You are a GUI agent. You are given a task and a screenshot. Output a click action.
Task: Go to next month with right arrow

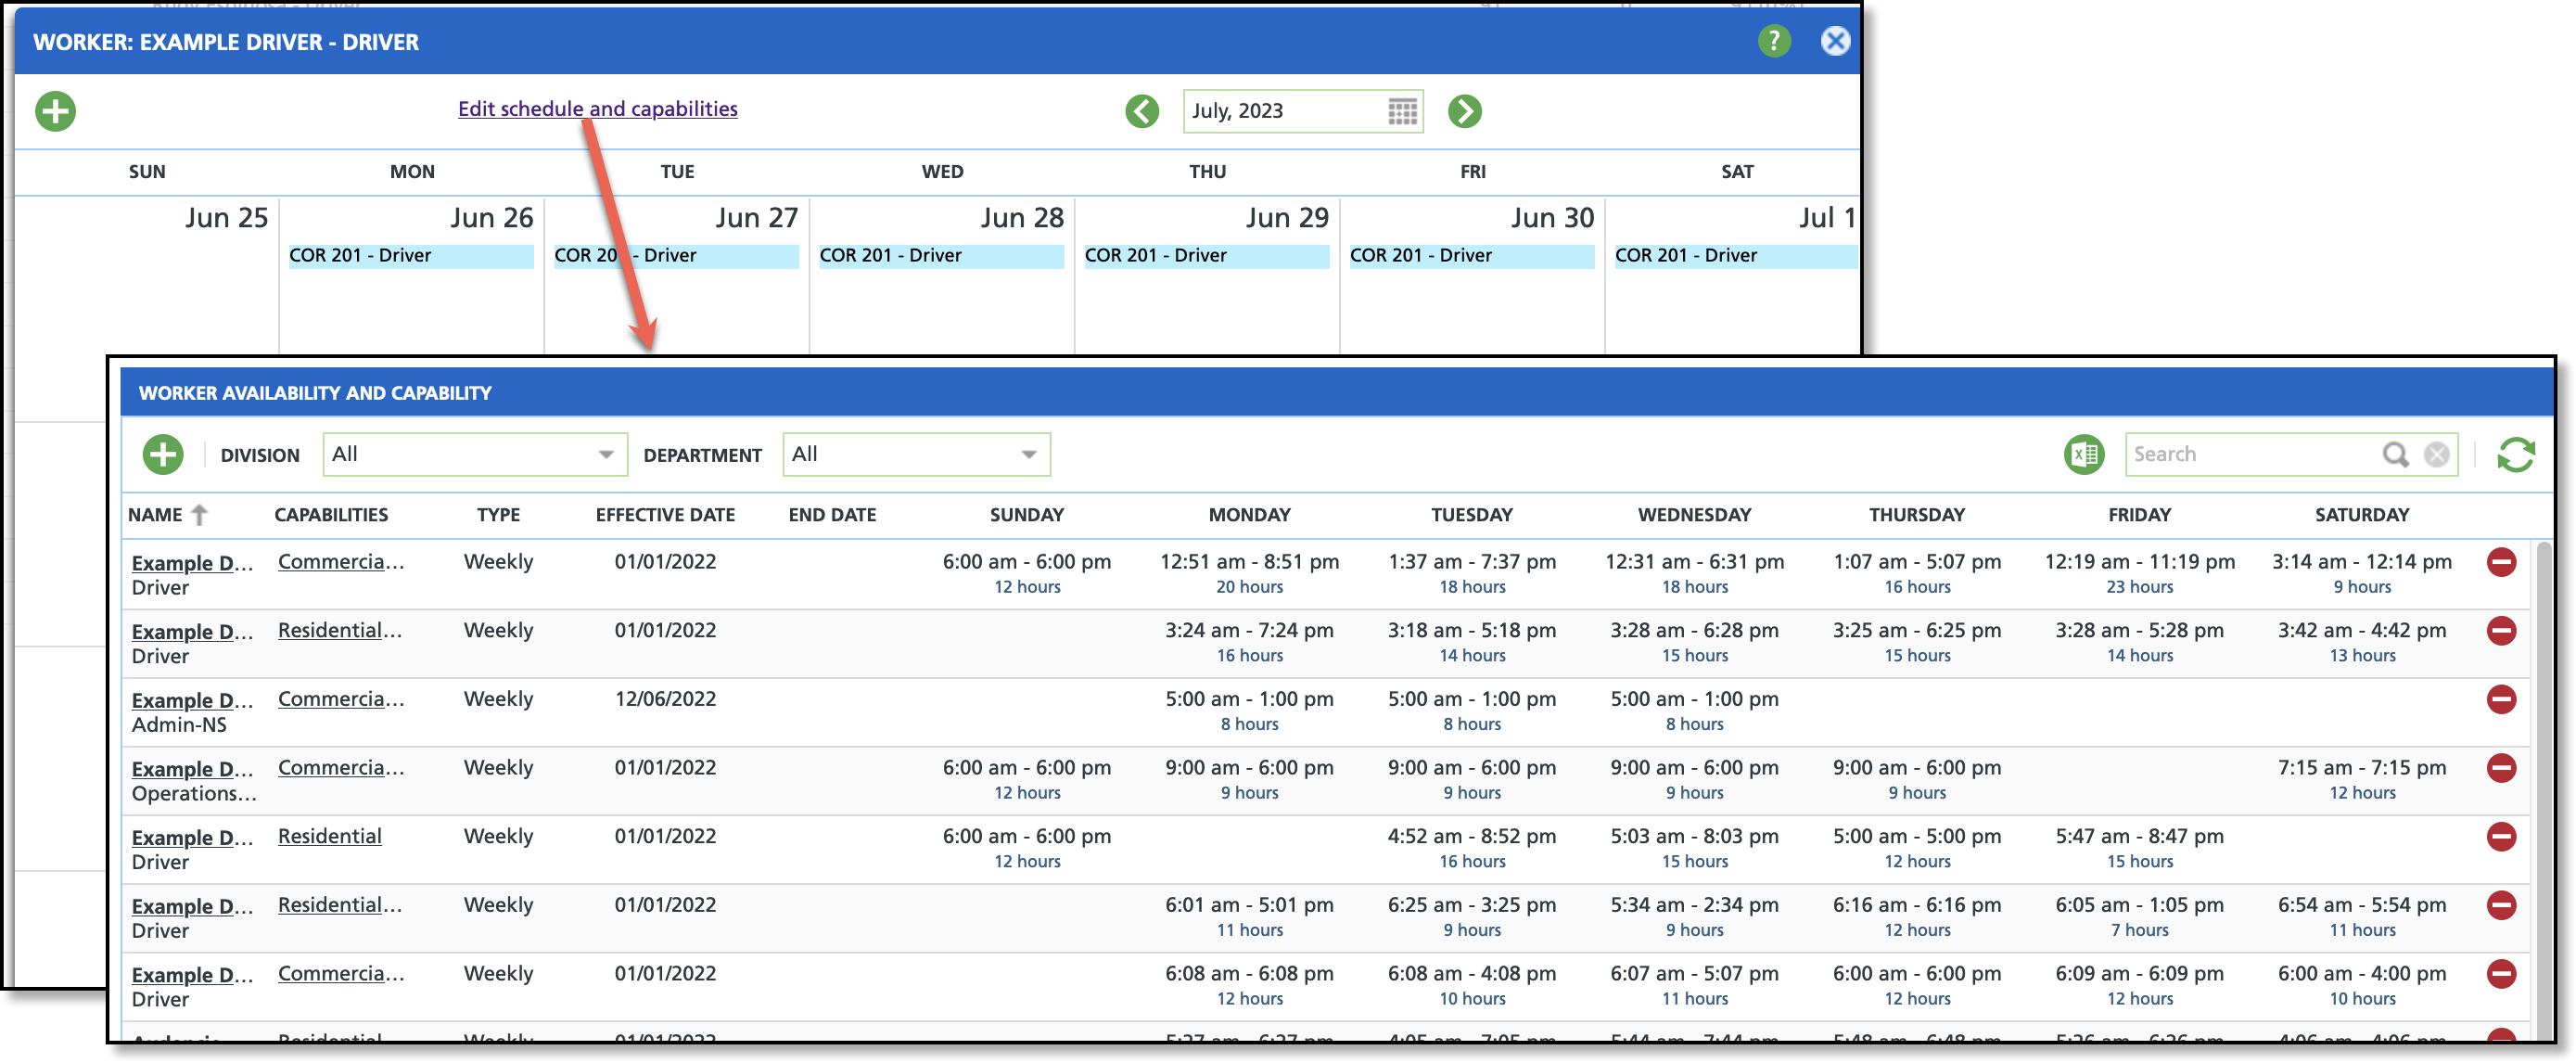point(1465,111)
